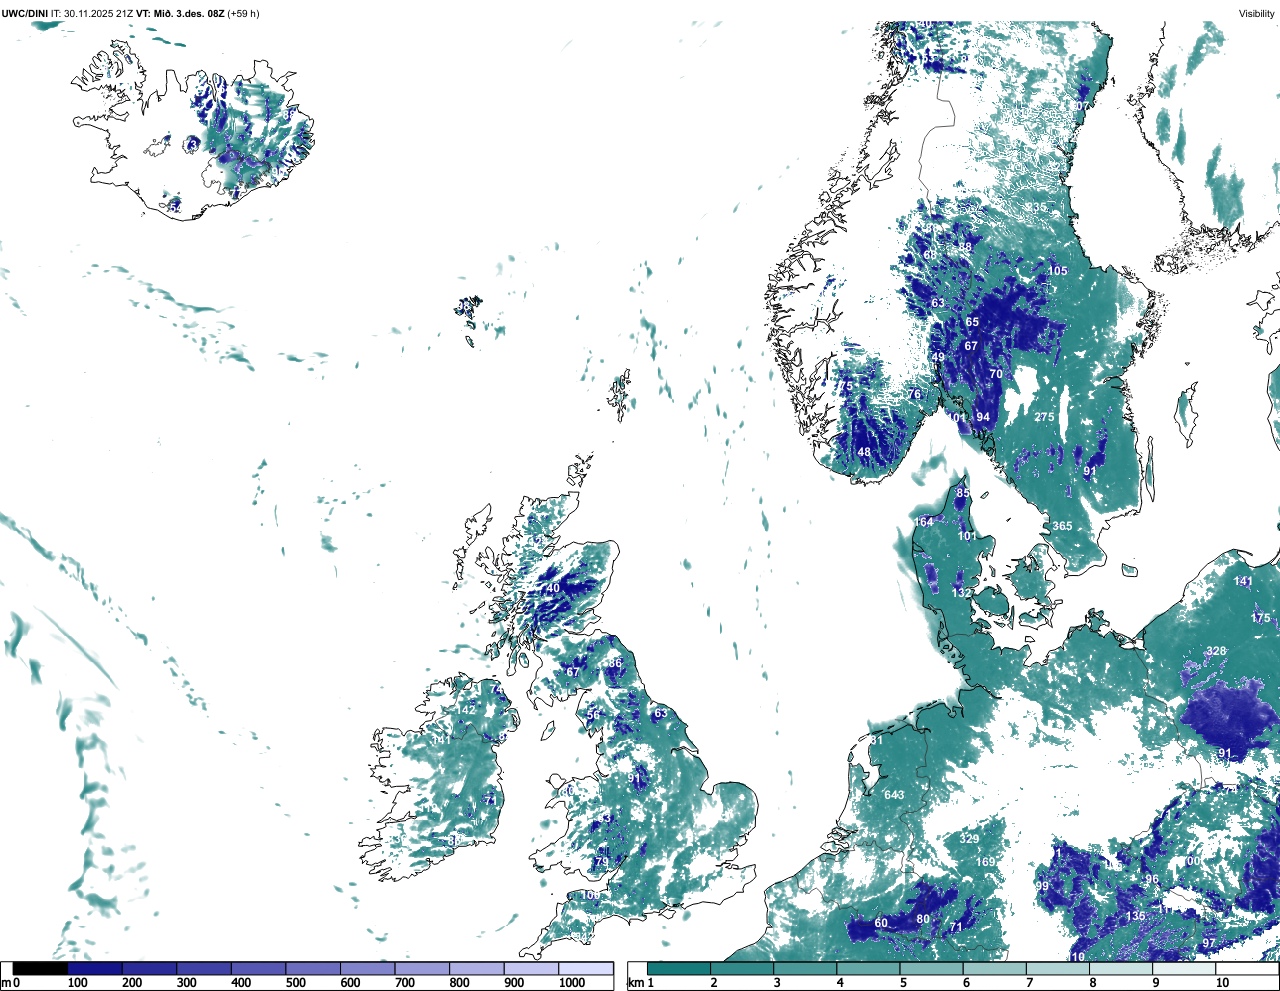
Task: Click the 'Visibility' title in top-right corner
Action: 1256,13
